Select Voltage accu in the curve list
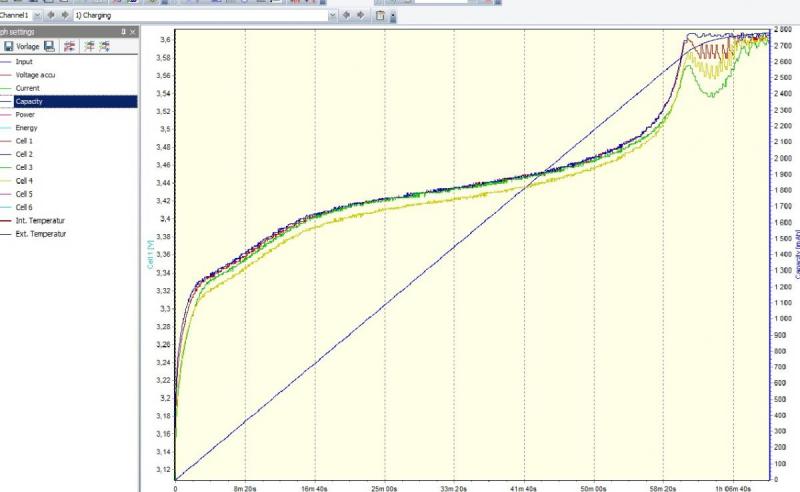Image resolution: width=800 pixels, height=492 pixels. click(34, 75)
